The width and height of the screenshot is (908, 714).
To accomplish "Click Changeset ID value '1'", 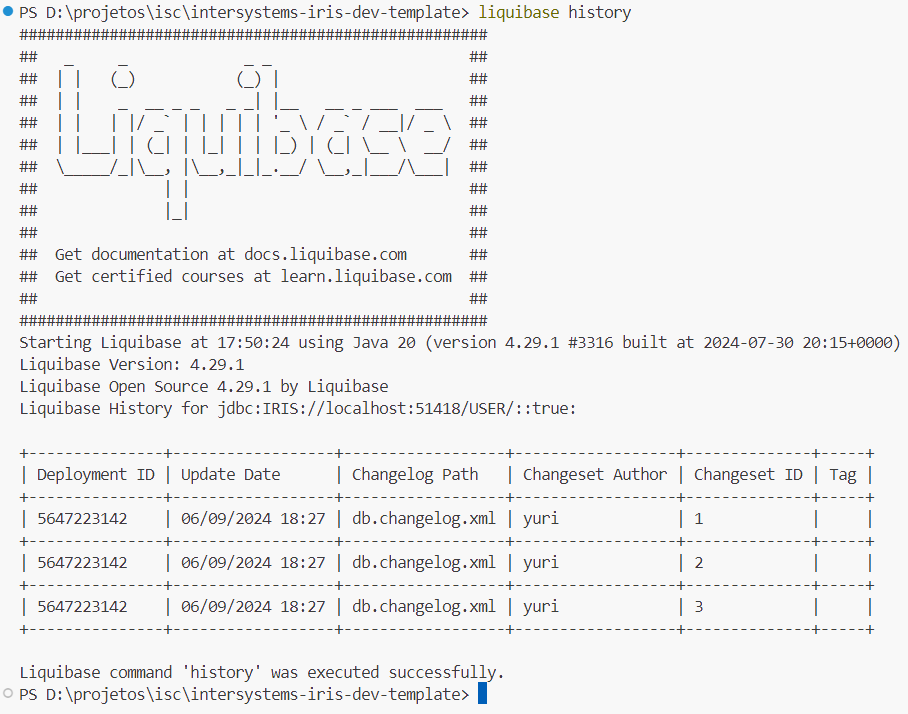I will [x=698, y=518].
